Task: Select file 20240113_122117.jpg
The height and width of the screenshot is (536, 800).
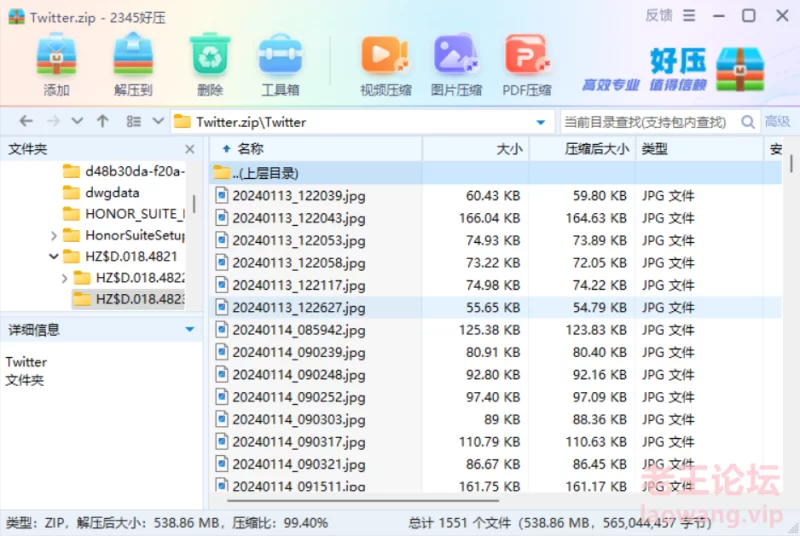Action: click(x=495, y=285)
